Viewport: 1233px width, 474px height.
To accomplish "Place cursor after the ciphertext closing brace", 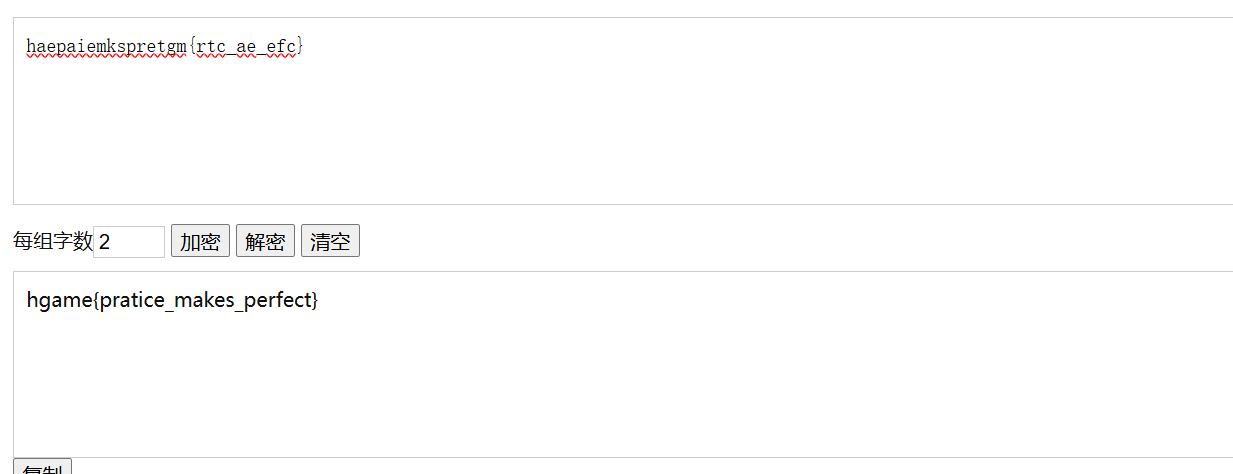I will tap(304, 46).
